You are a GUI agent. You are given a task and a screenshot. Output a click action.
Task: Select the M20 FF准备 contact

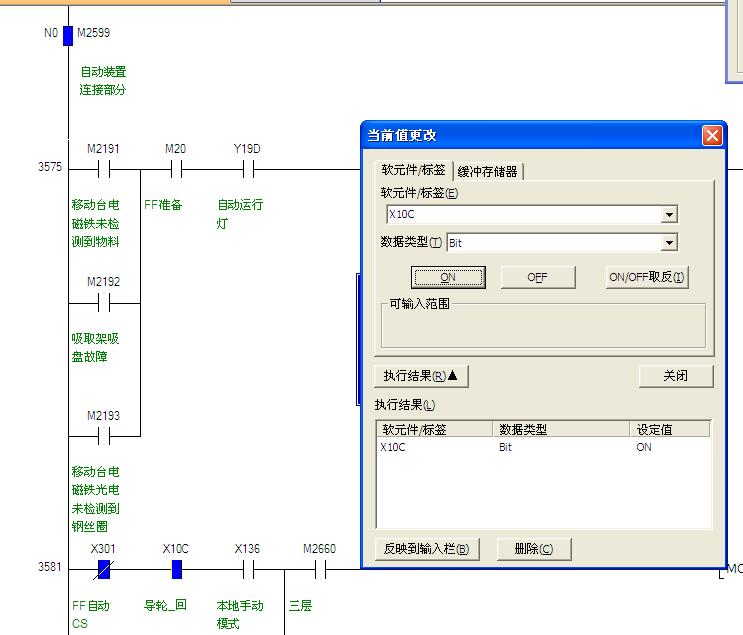[175, 169]
